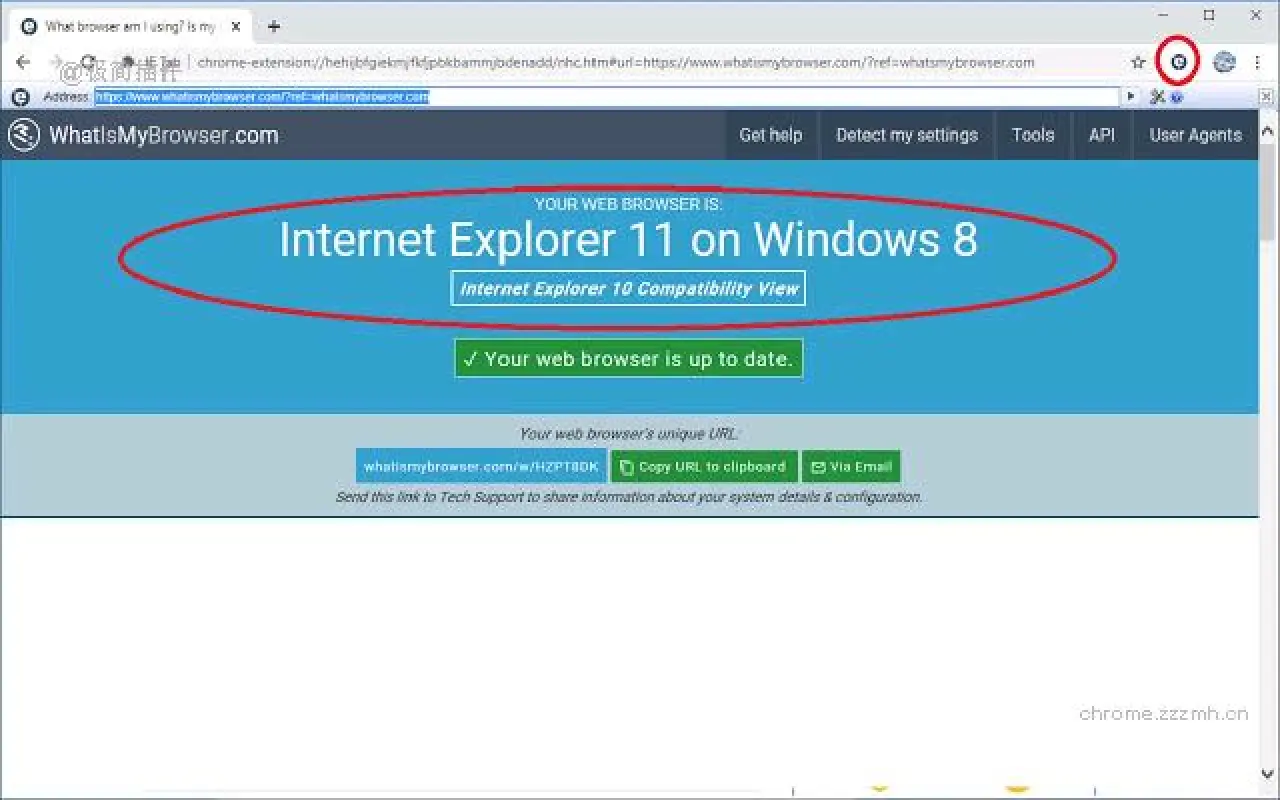Switch to the Detect my settings tab
1280x800 pixels.
coord(907,135)
